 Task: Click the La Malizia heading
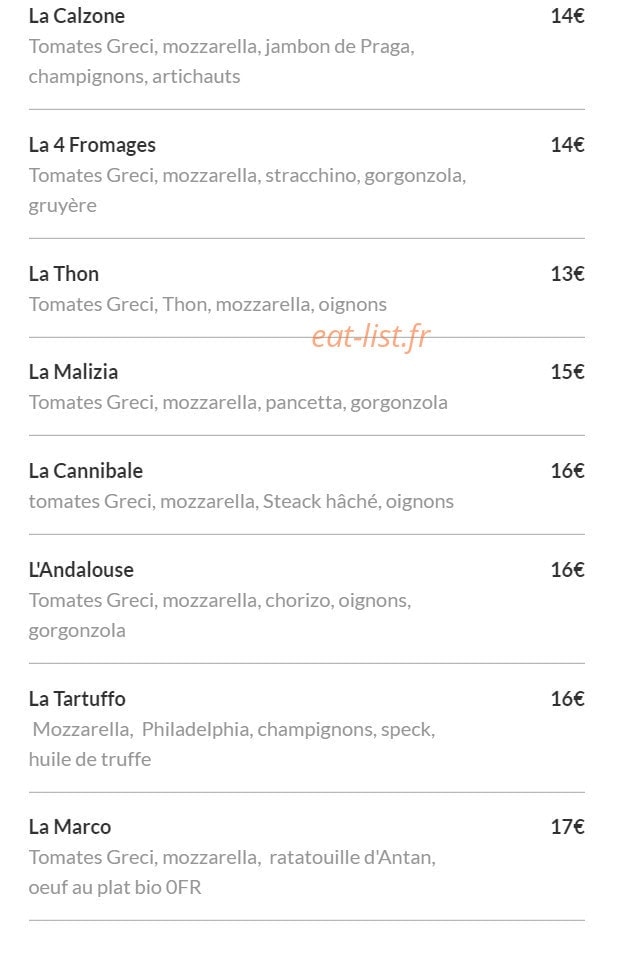(x=73, y=372)
